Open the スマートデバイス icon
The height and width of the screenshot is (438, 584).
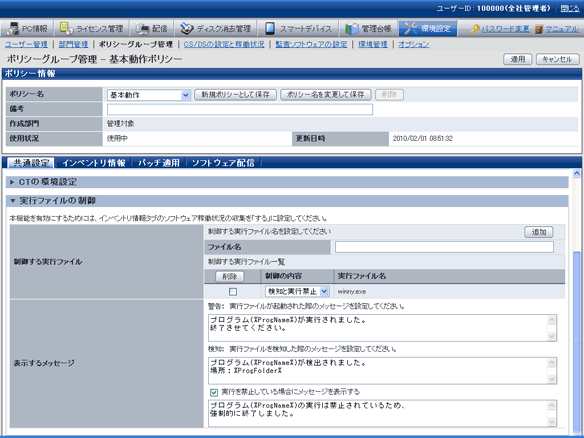[x=270, y=29]
